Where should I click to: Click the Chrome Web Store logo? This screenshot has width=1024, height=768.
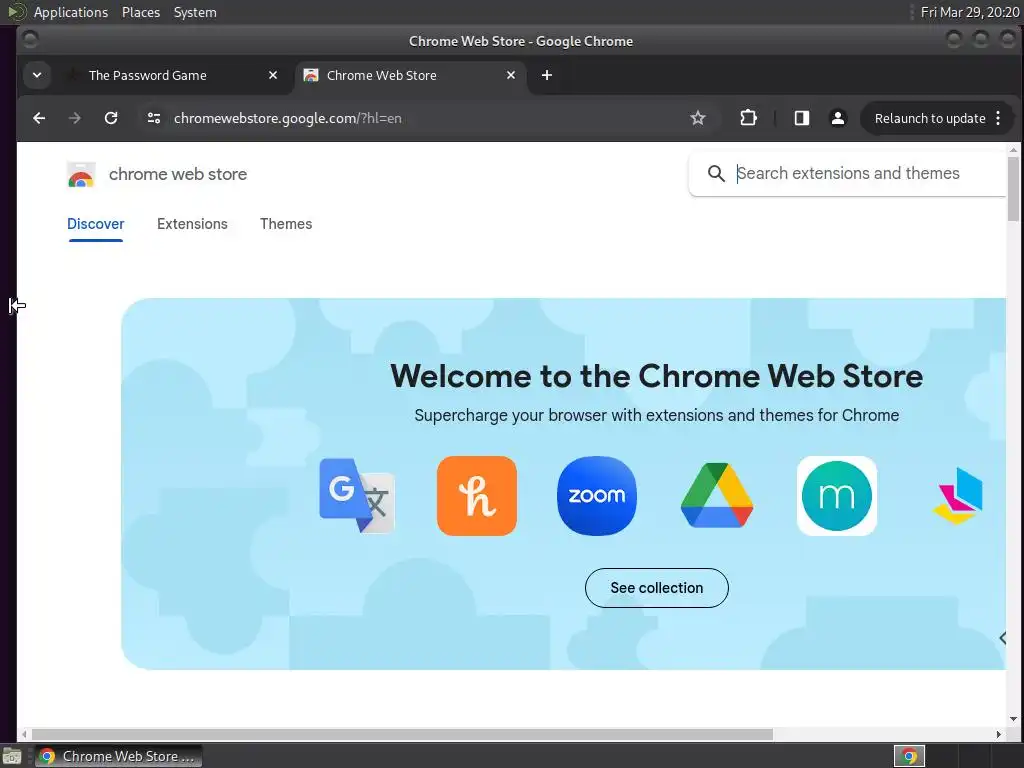click(81, 174)
